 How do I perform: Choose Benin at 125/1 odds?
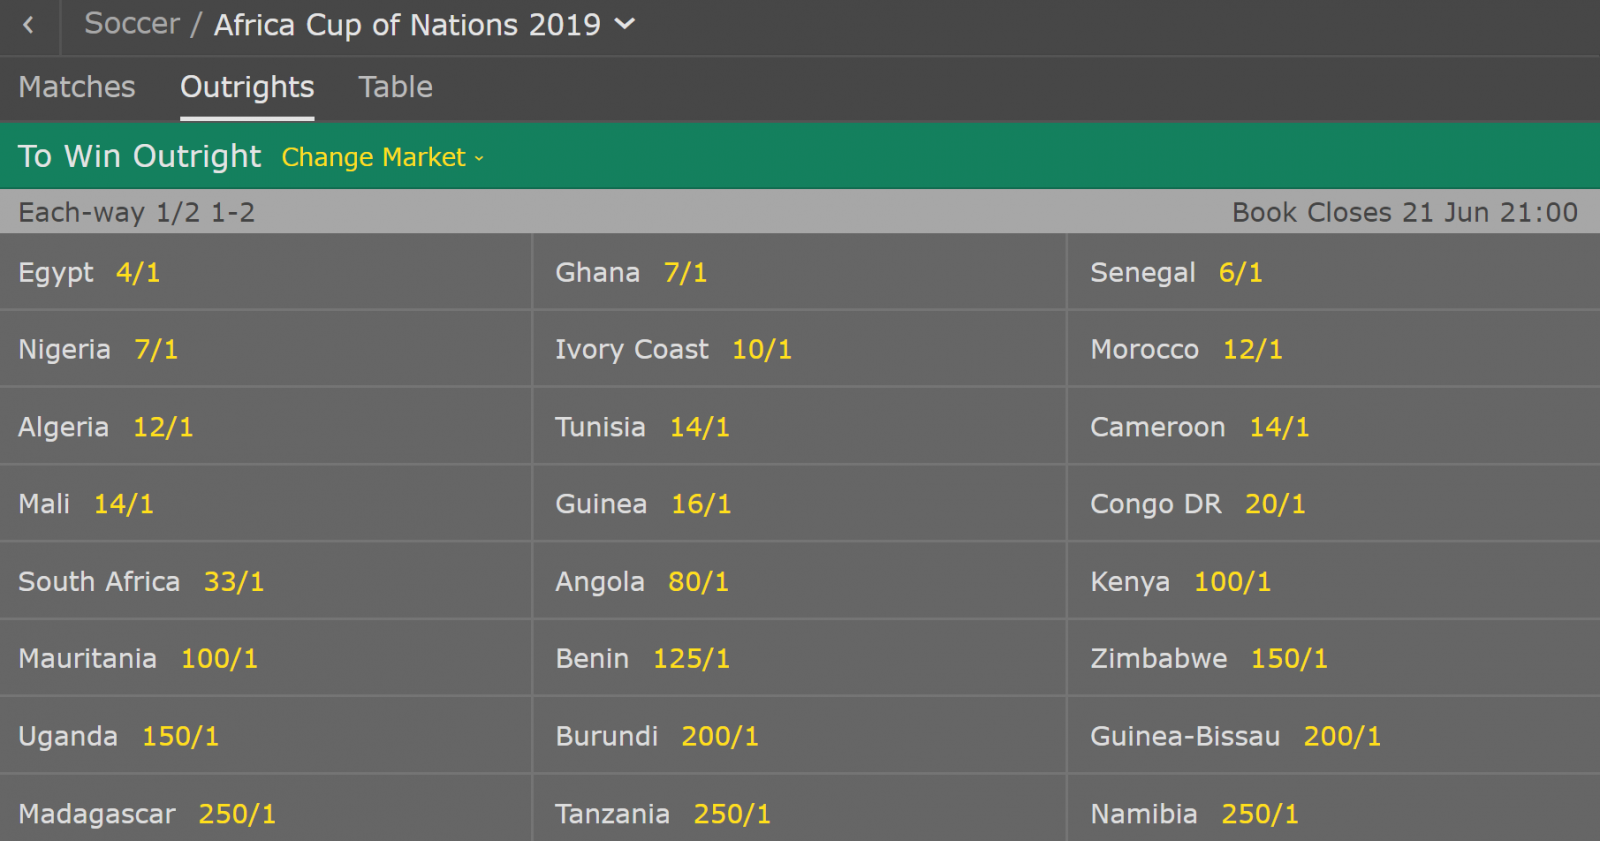coord(691,659)
